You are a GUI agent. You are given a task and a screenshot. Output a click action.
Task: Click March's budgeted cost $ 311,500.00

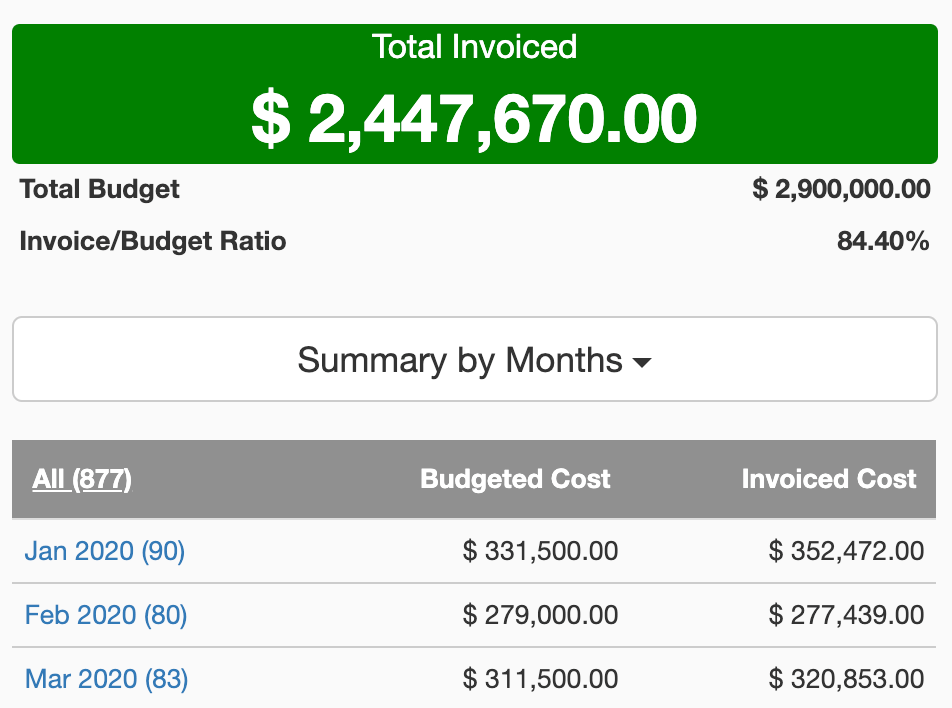coord(540,680)
